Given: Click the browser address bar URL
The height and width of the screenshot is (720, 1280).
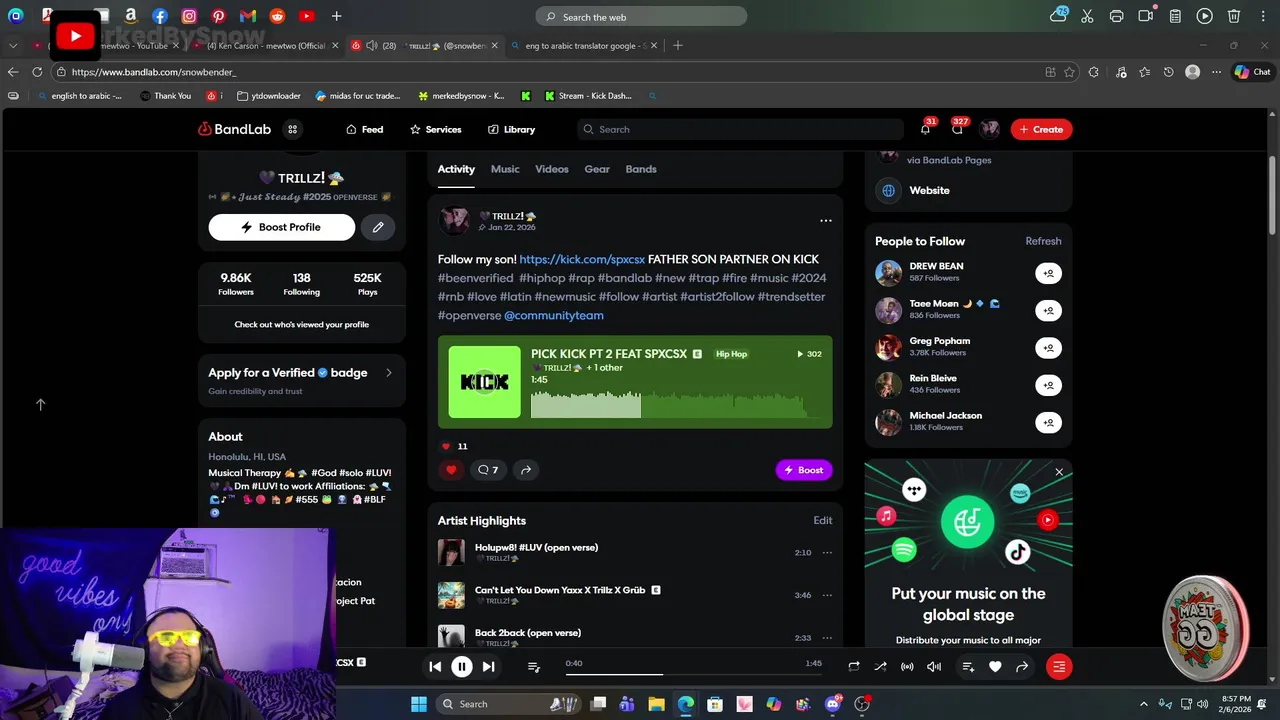Looking at the screenshot, I should [154, 72].
